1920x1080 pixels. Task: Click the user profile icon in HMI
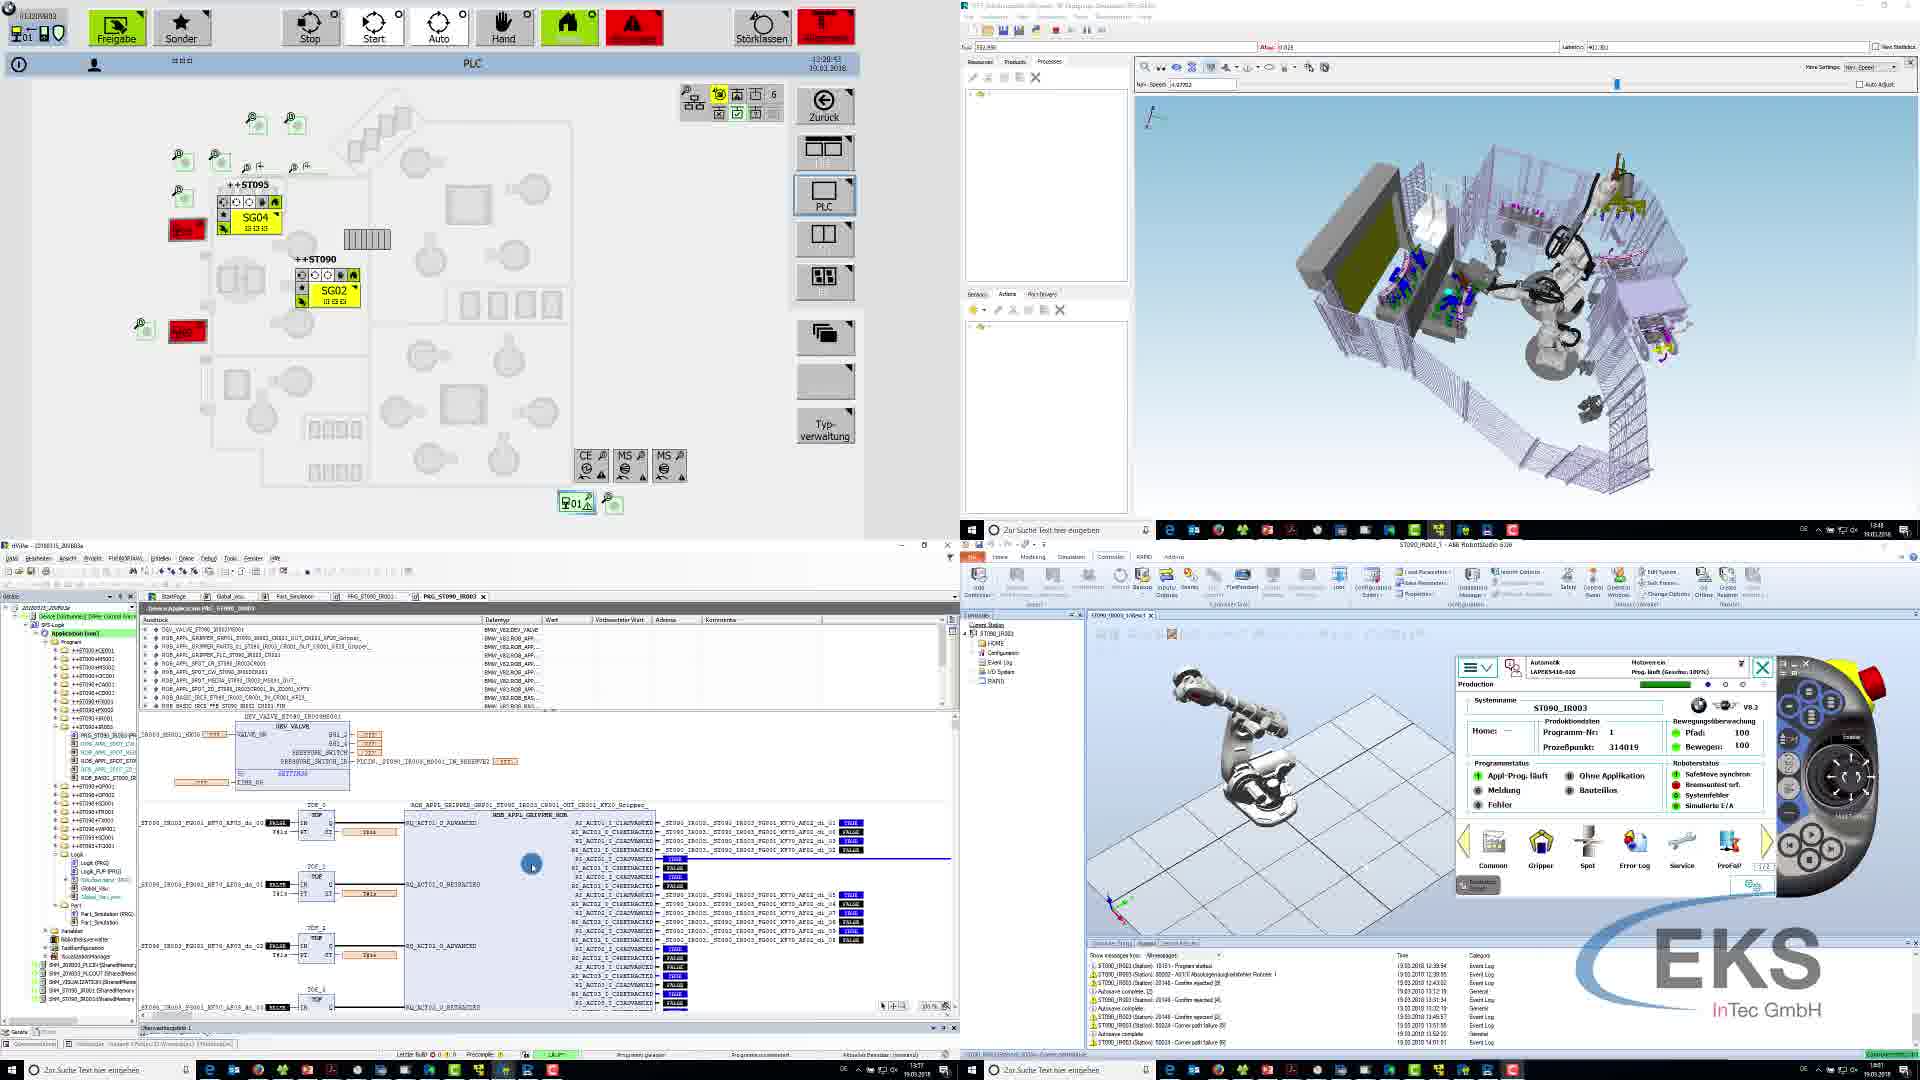(x=94, y=64)
